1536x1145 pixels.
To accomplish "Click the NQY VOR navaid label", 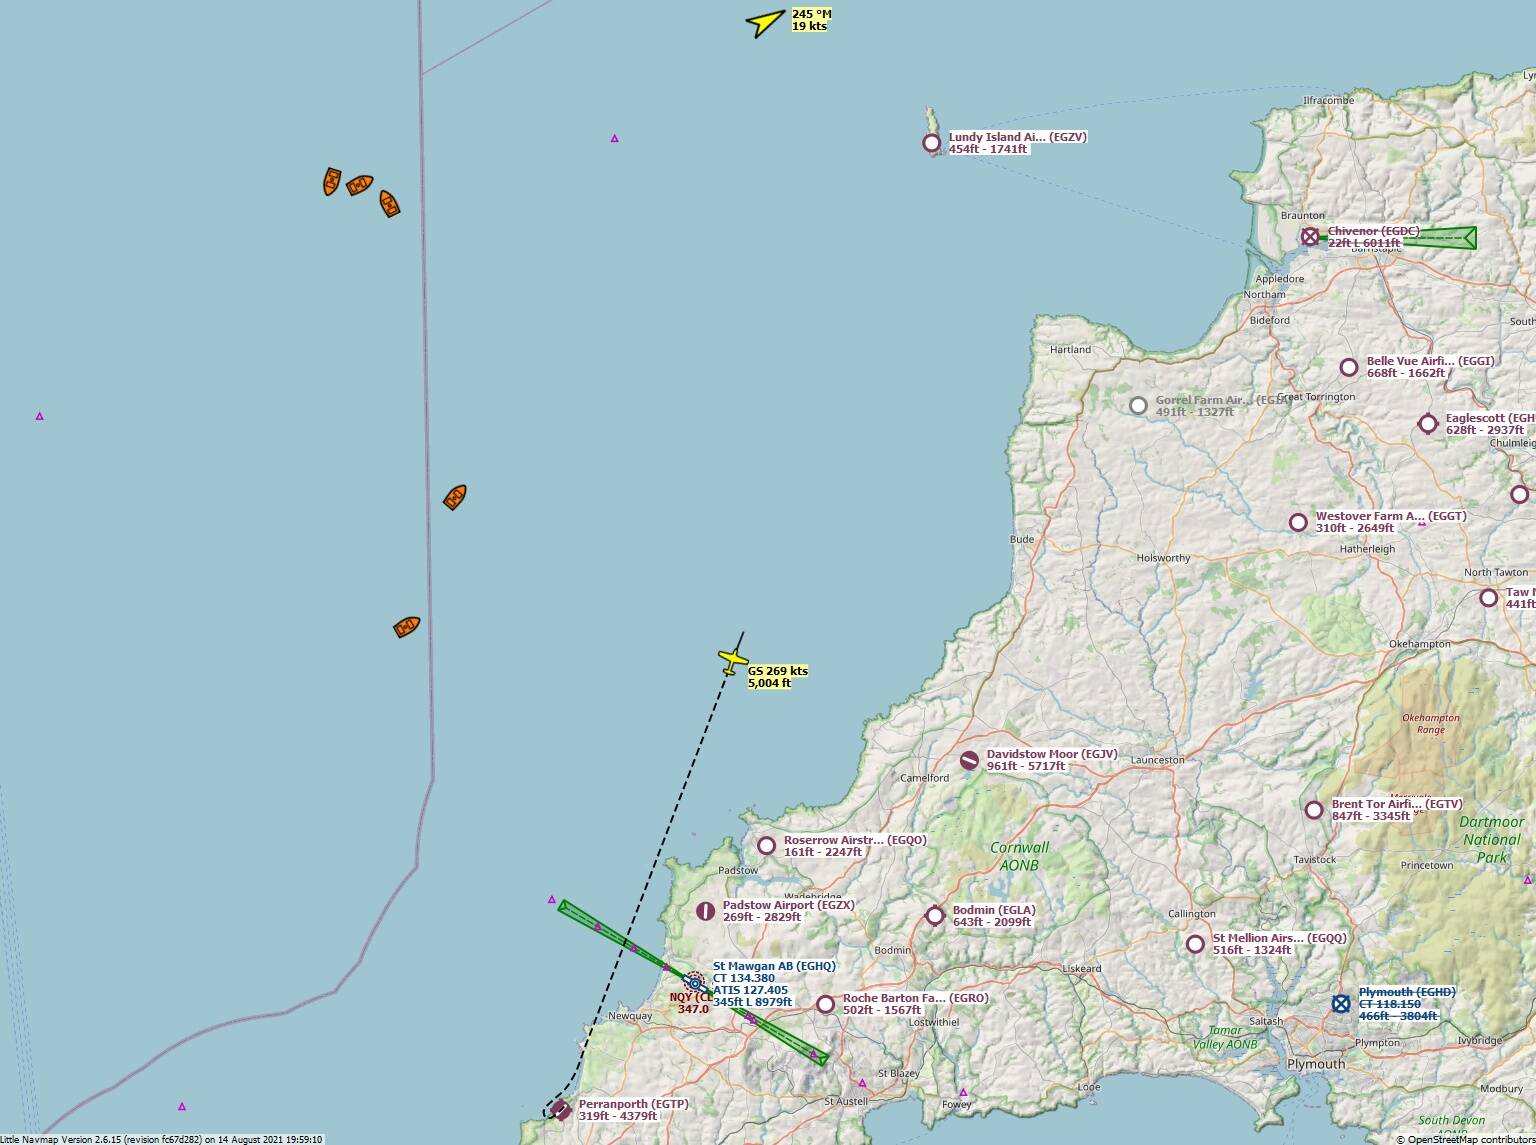I will 691,1003.
